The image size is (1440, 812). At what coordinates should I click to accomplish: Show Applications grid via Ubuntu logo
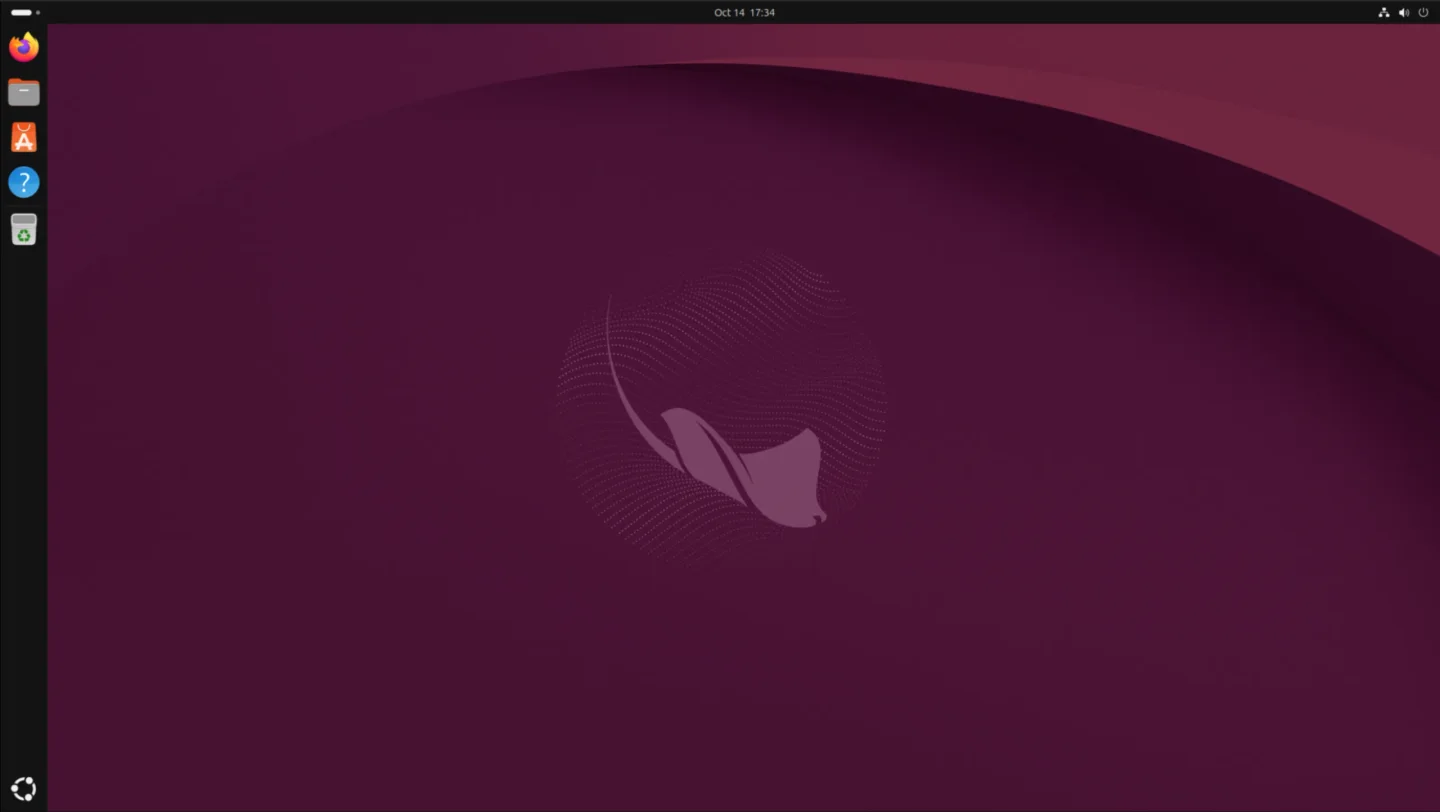tap(23, 789)
